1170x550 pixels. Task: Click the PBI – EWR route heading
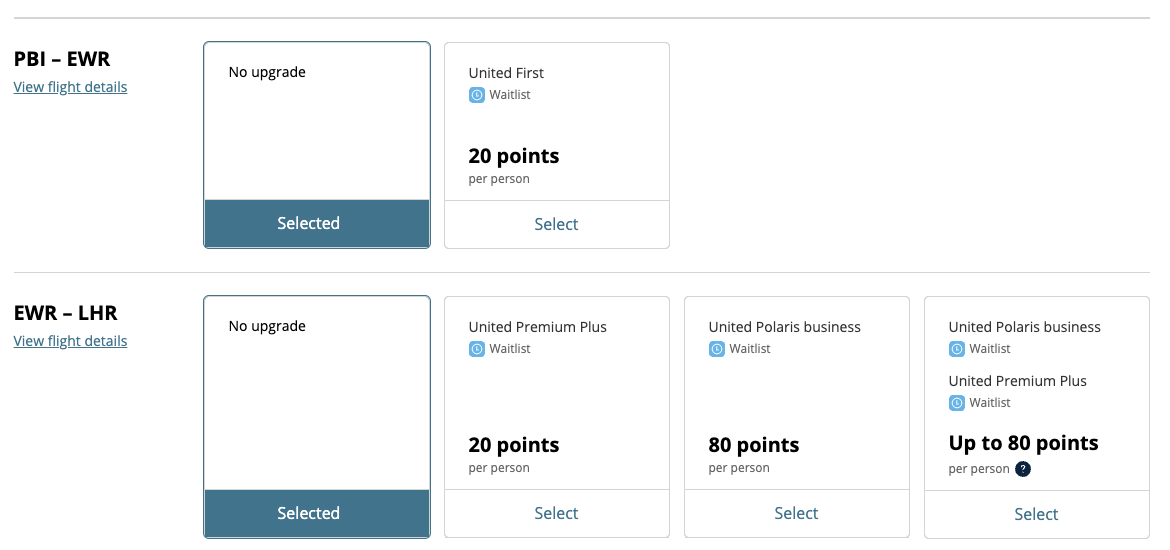point(61,59)
